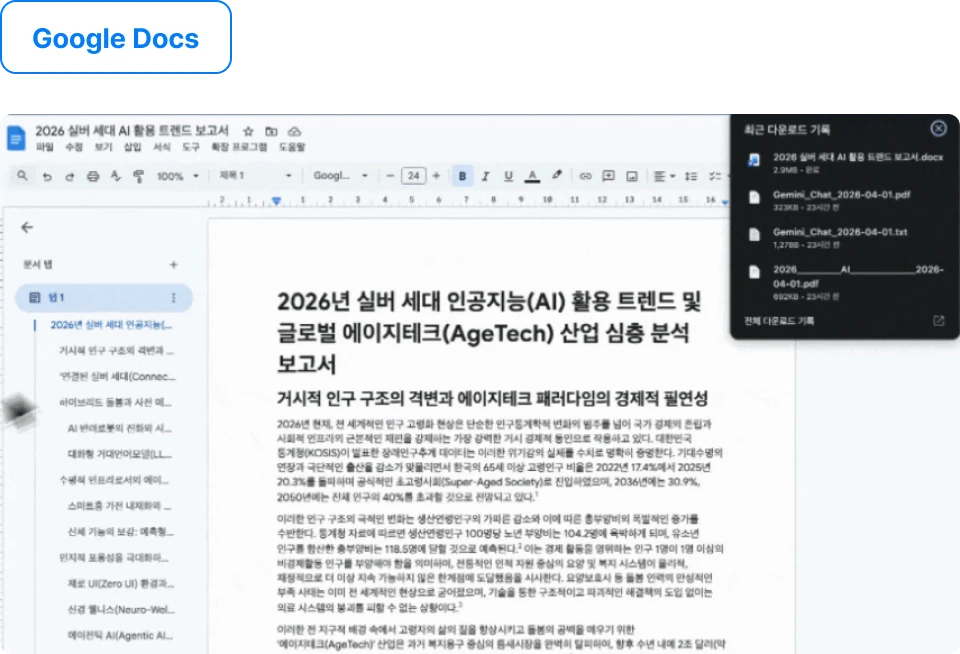Print the document with the printer icon
960x654 pixels.
click(92, 176)
